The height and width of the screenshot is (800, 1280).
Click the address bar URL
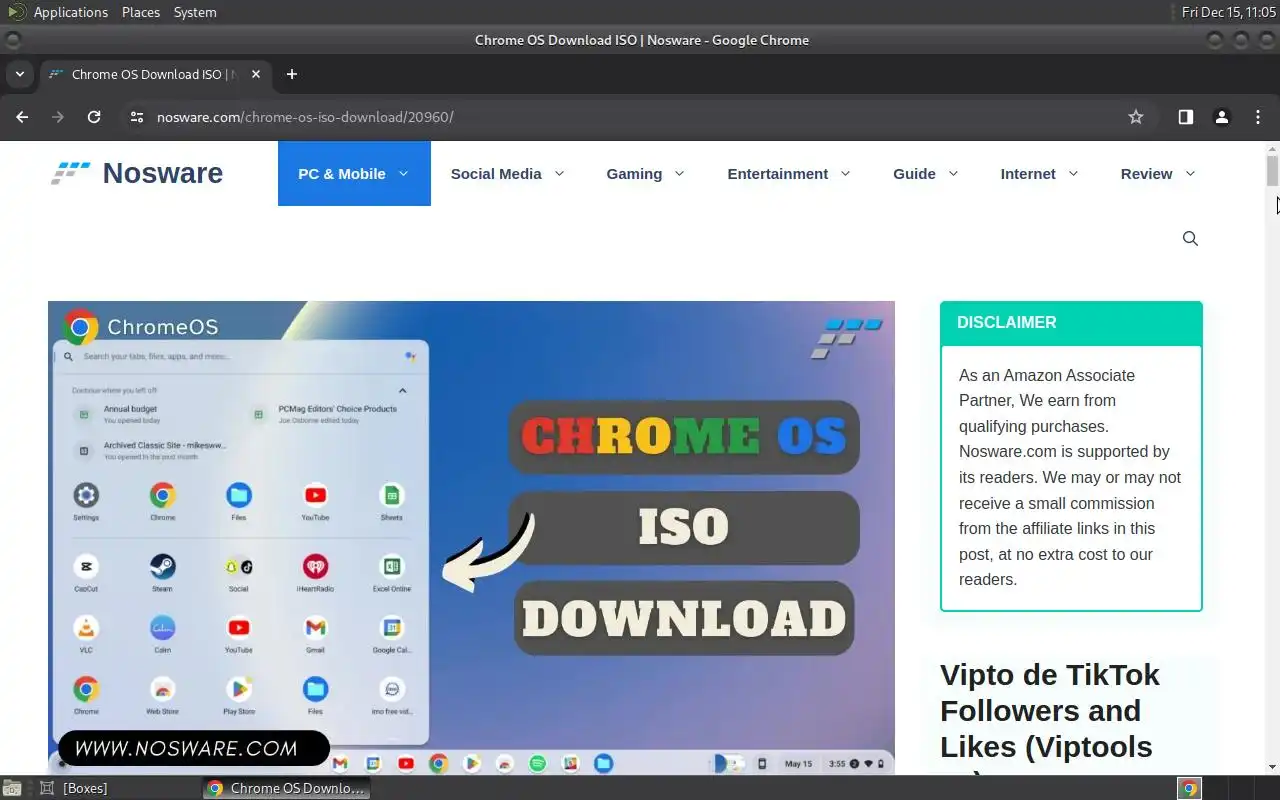click(x=305, y=117)
